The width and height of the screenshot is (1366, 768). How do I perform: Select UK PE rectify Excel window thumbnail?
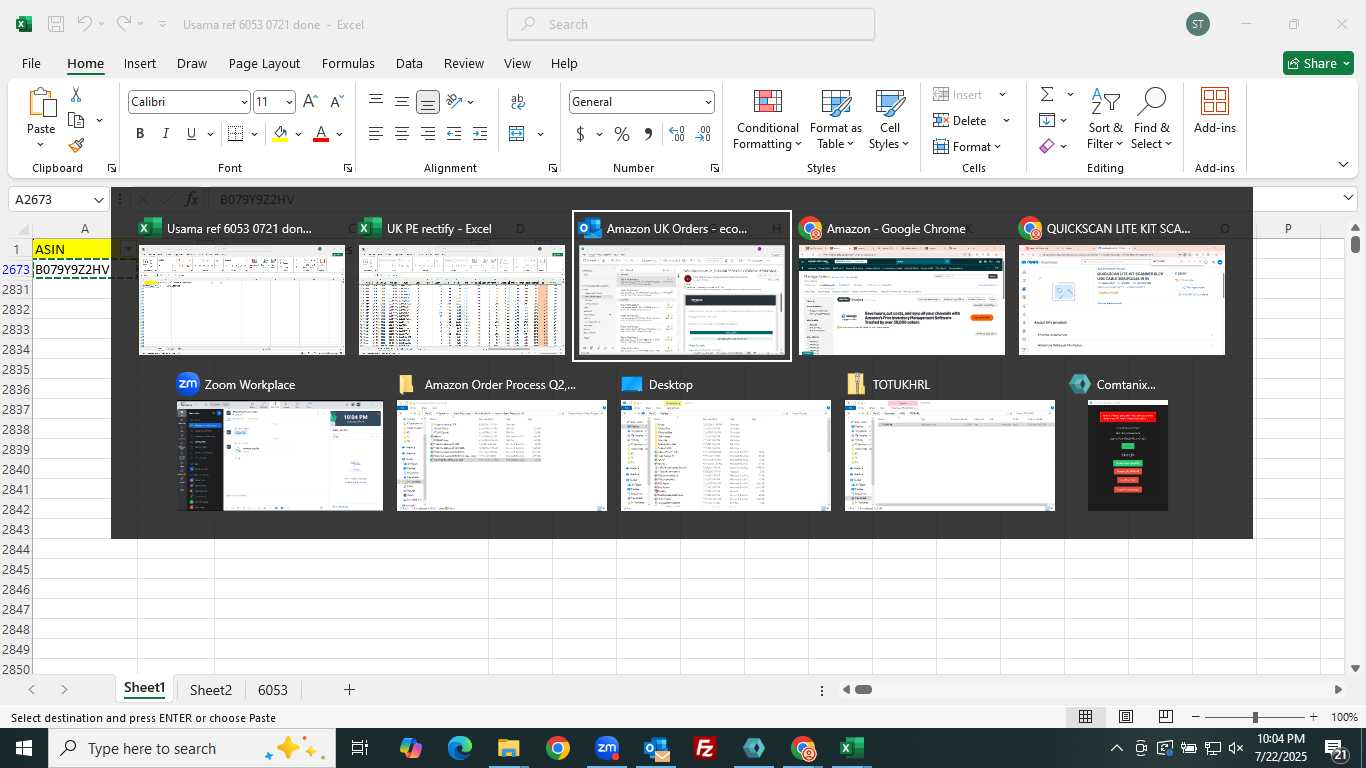[x=462, y=287]
